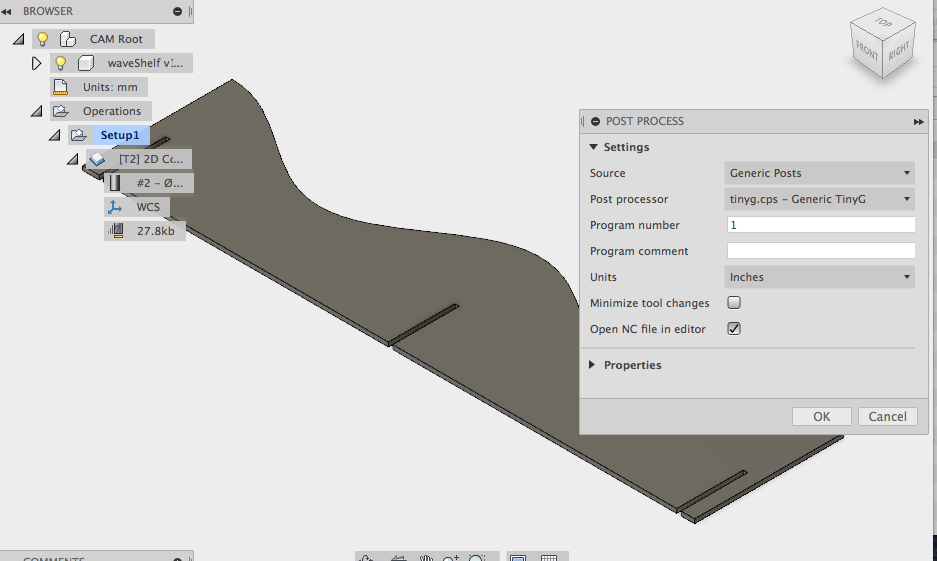Select the WCS entry
This screenshot has height=561, width=937.
pyautogui.click(x=148, y=207)
